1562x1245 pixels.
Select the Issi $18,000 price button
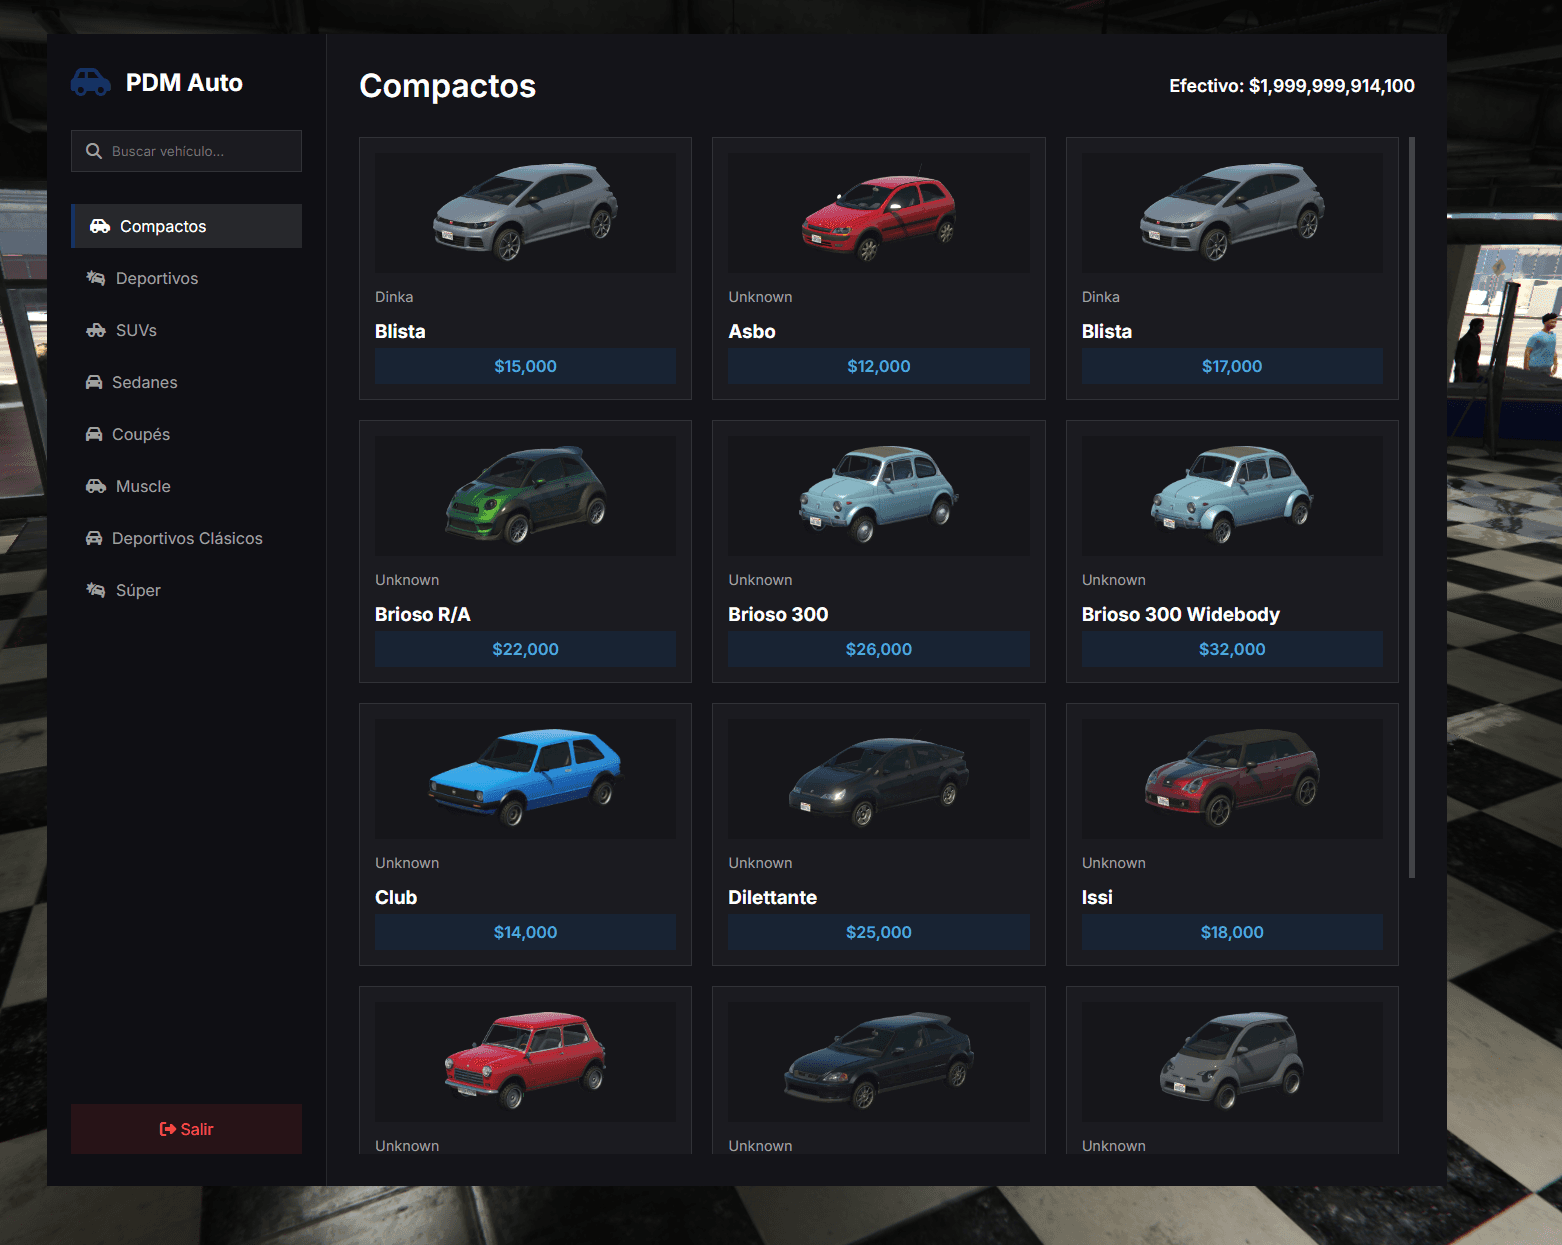pyautogui.click(x=1232, y=932)
